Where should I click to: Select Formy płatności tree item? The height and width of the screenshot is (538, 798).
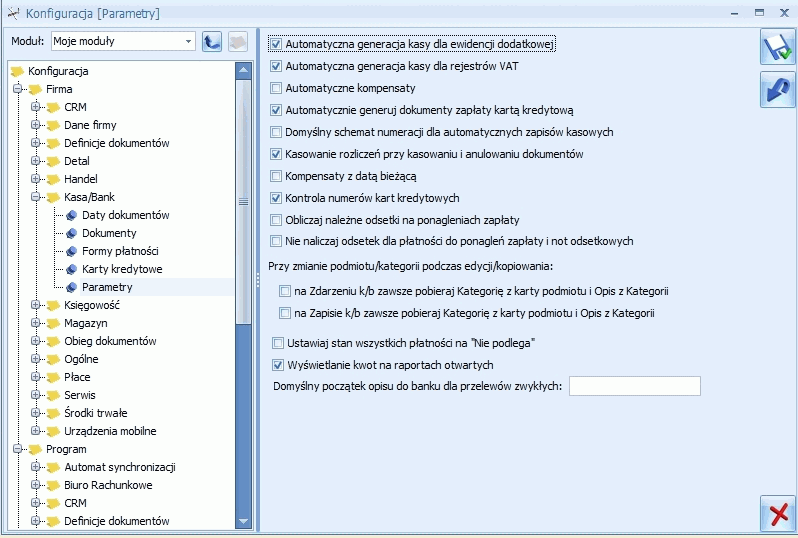pyautogui.click(x=120, y=251)
